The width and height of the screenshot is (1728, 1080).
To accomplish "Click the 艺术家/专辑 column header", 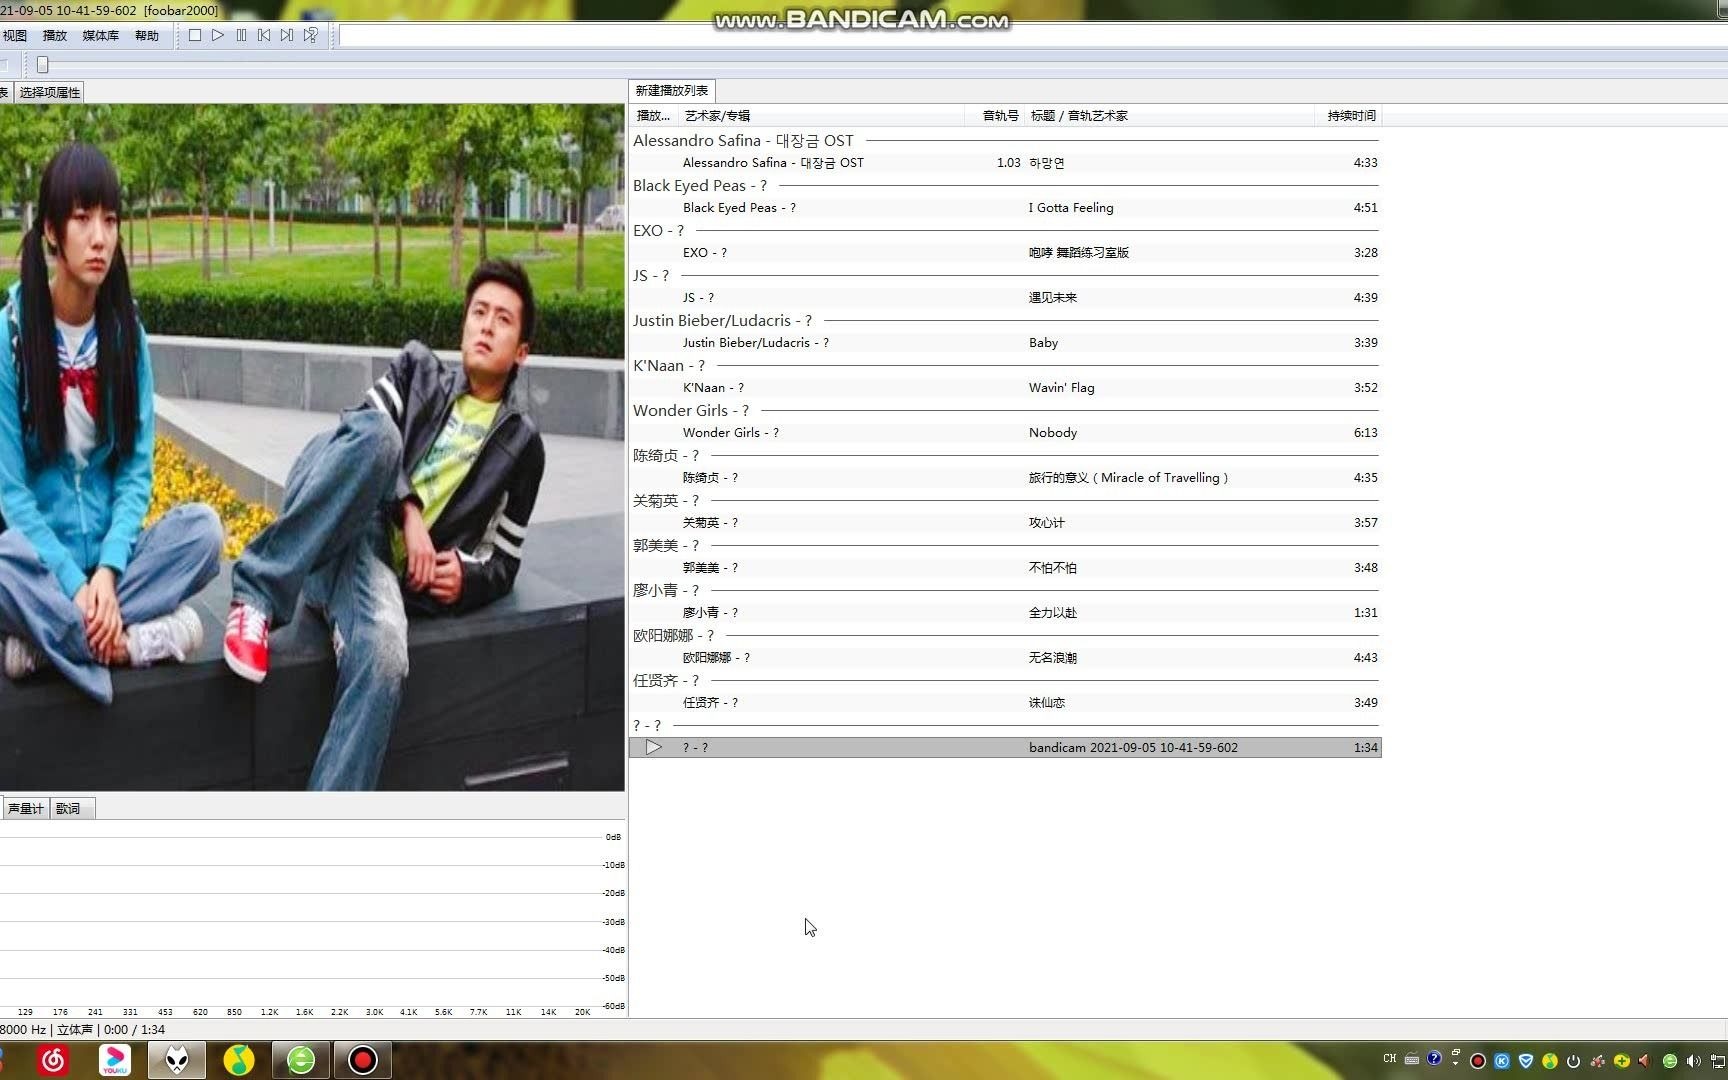I will coord(822,116).
